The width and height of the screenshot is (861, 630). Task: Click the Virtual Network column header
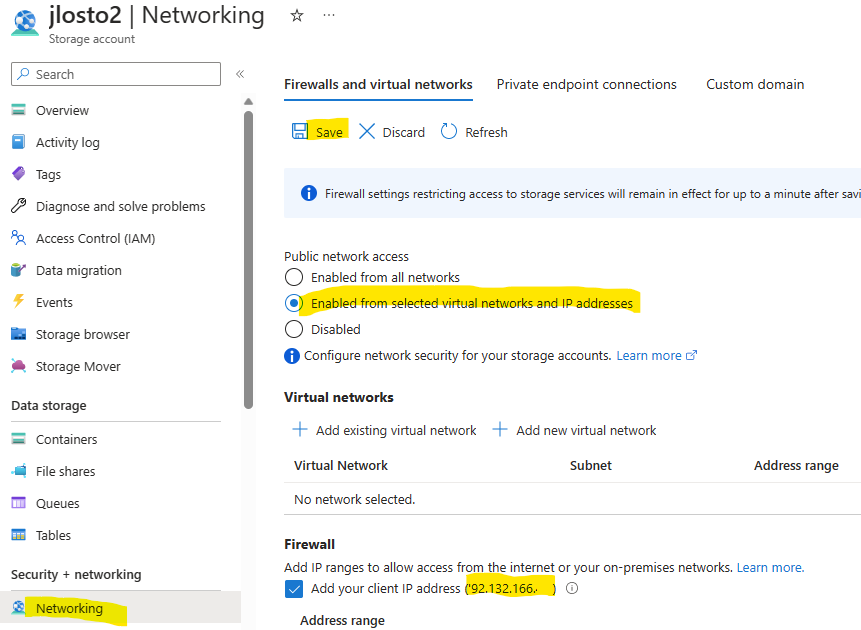click(341, 466)
